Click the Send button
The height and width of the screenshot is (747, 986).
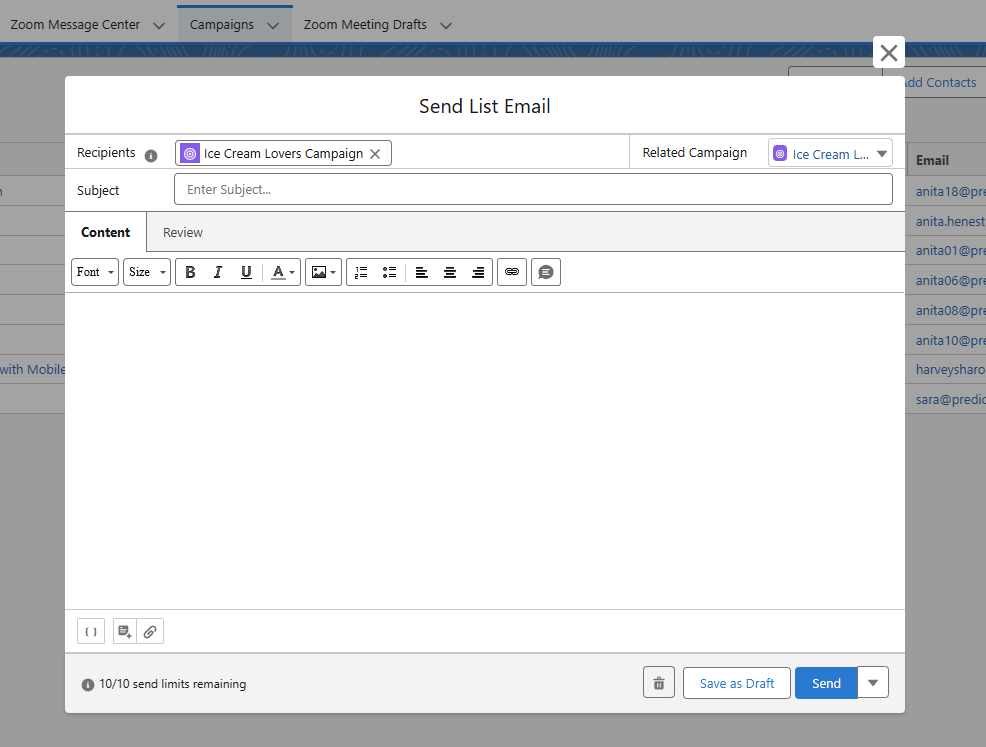click(x=826, y=683)
